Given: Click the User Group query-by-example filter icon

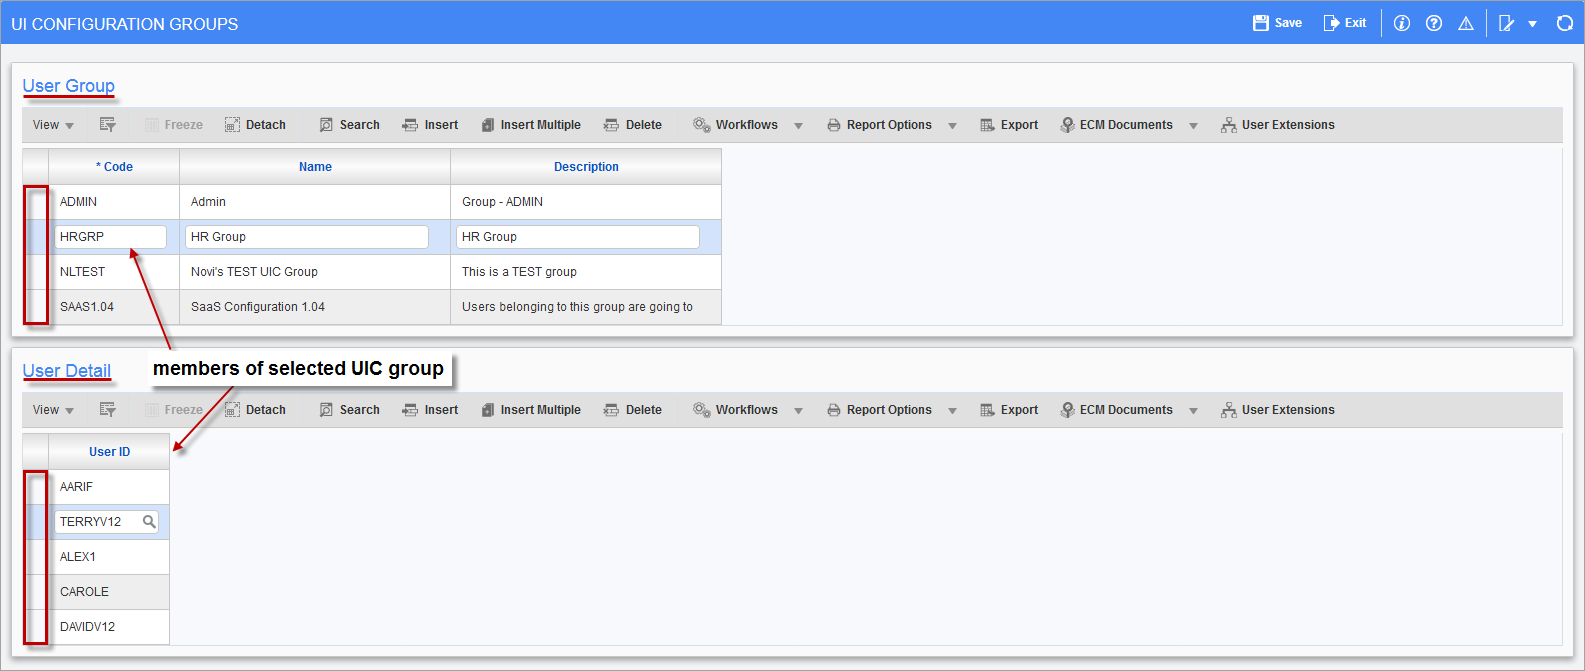Looking at the screenshot, I should click(x=108, y=125).
